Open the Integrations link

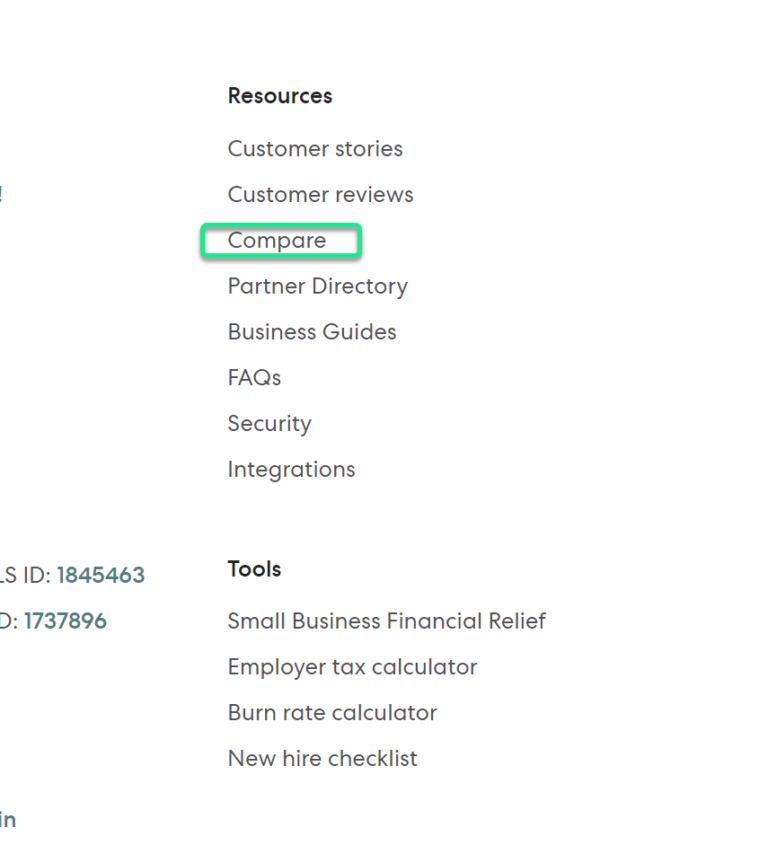pos(291,470)
